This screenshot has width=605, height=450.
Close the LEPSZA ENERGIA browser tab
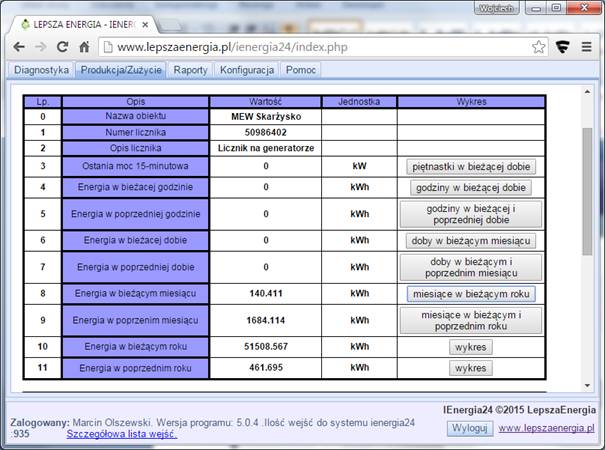[x=145, y=25]
